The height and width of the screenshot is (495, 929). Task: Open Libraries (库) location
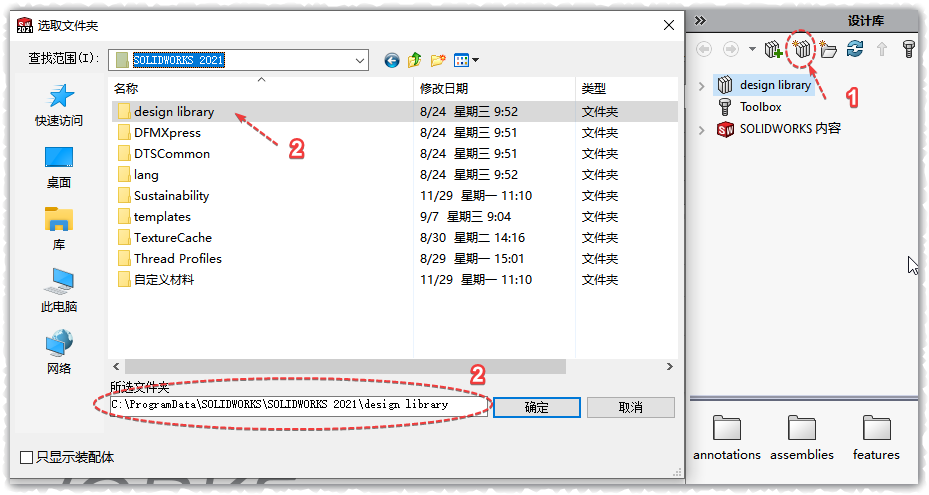[x=59, y=229]
